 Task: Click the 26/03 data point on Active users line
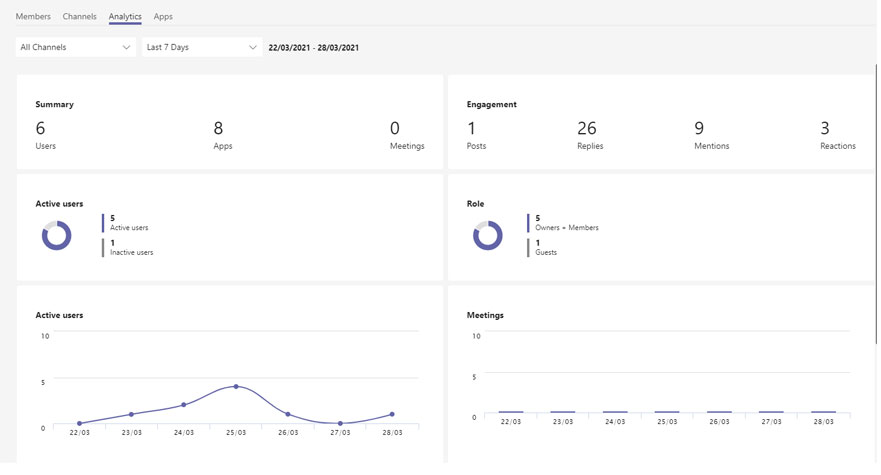coord(288,414)
